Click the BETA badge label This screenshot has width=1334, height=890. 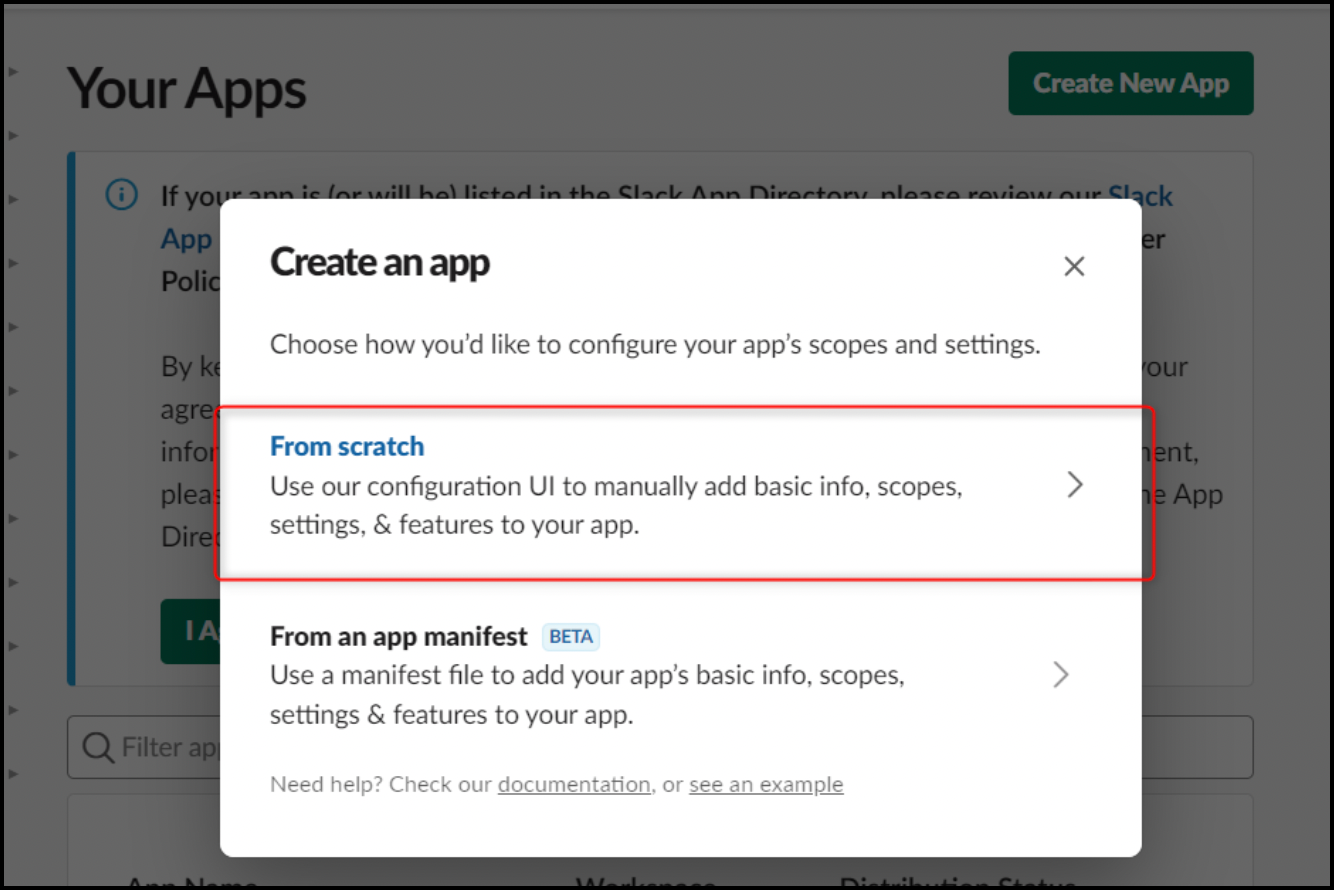click(571, 637)
